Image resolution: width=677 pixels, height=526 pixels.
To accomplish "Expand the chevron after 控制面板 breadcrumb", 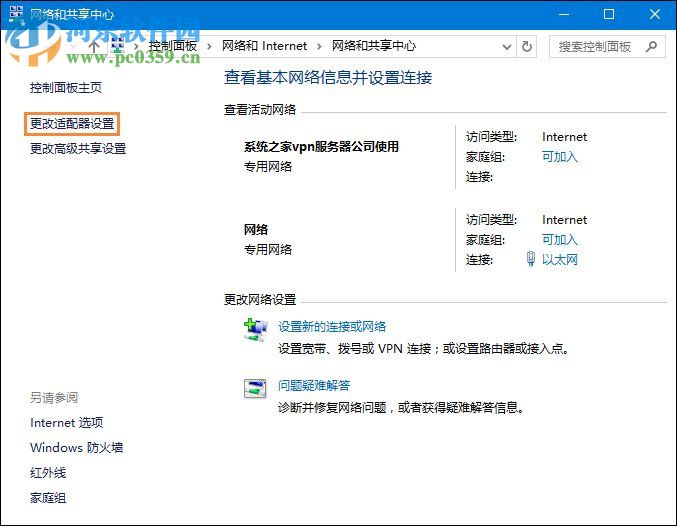I will [x=210, y=46].
